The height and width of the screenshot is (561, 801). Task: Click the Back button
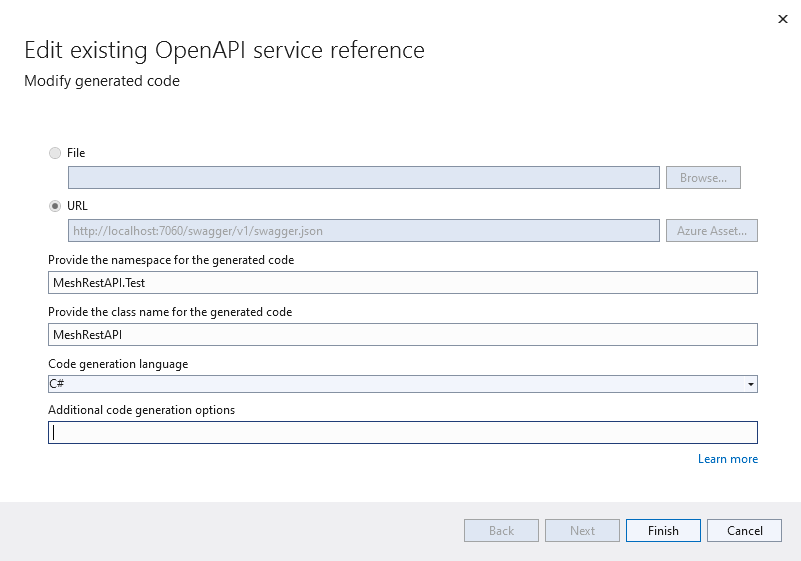[501, 530]
